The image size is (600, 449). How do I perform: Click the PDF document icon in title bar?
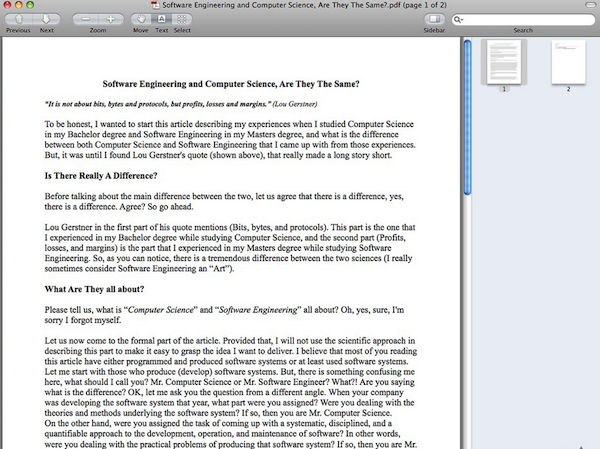[x=155, y=5]
